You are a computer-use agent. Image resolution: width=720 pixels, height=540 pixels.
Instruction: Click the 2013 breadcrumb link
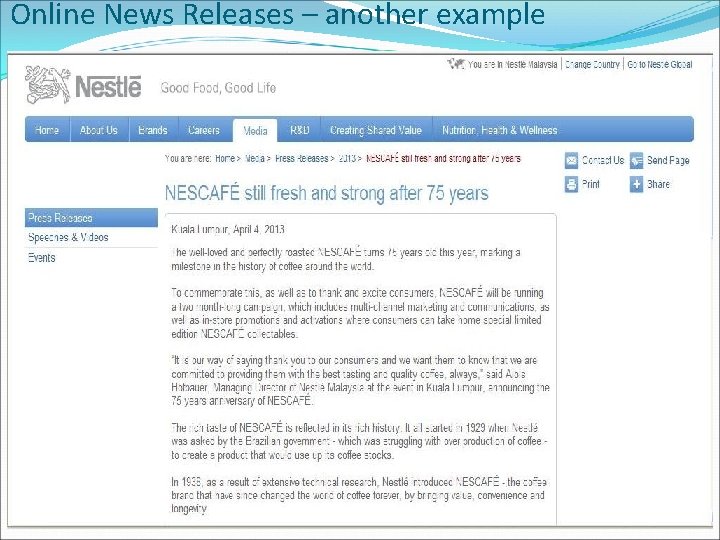pyautogui.click(x=347, y=158)
